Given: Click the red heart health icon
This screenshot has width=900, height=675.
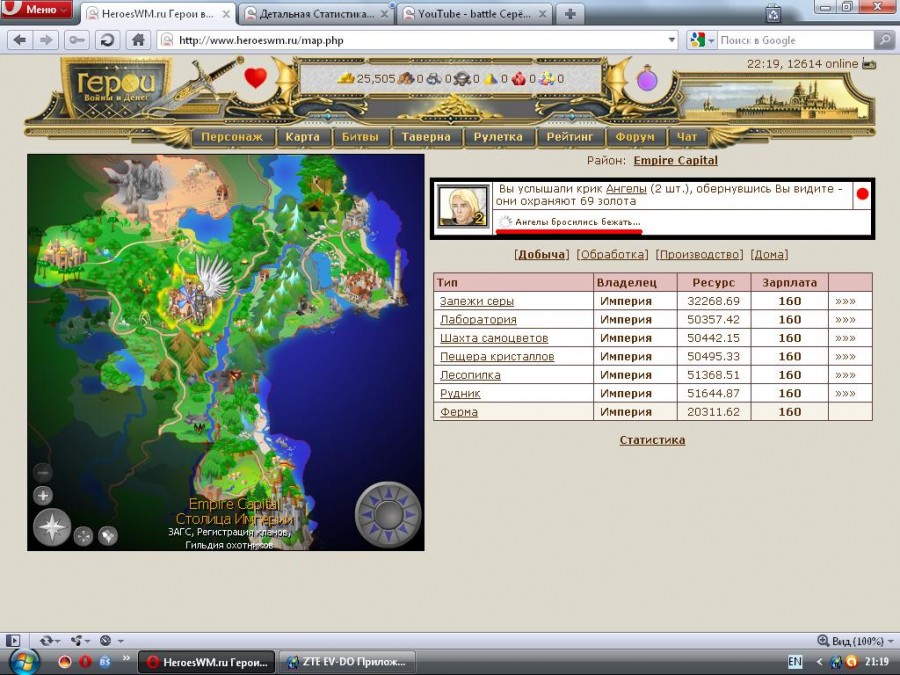Looking at the screenshot, I should (255, 77).
